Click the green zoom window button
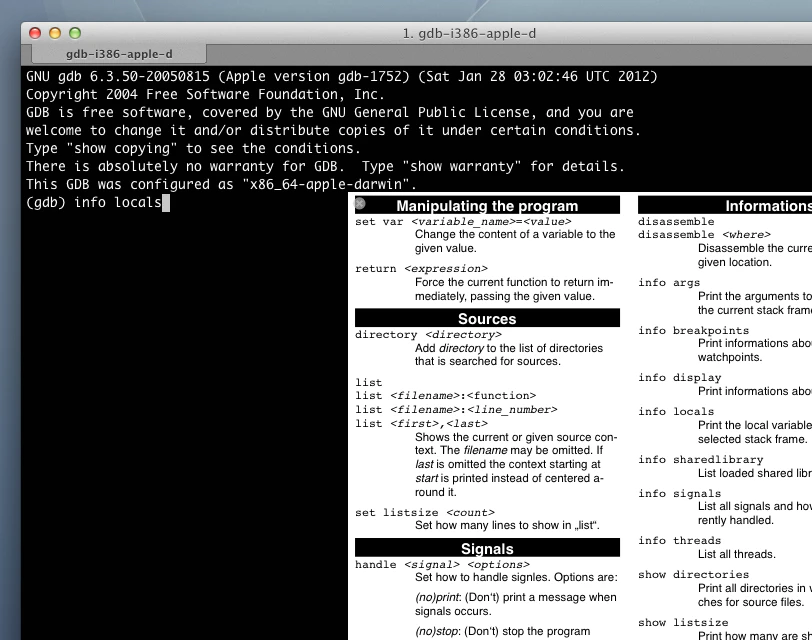The width and height of the screenshot is (812, 640). tap(75, 33)
